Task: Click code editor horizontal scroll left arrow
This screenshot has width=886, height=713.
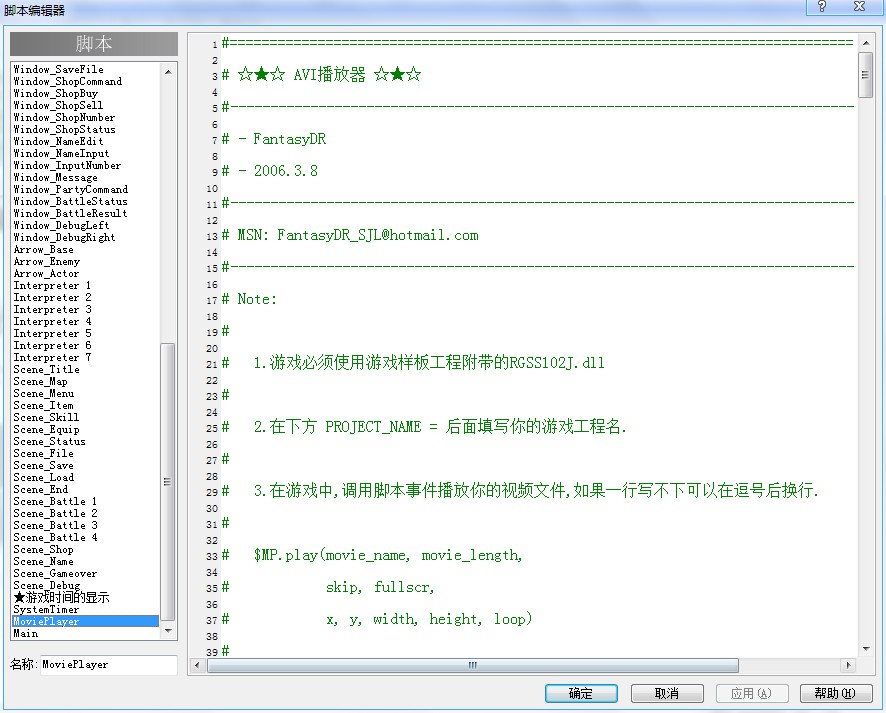Action: click(197, 665)
